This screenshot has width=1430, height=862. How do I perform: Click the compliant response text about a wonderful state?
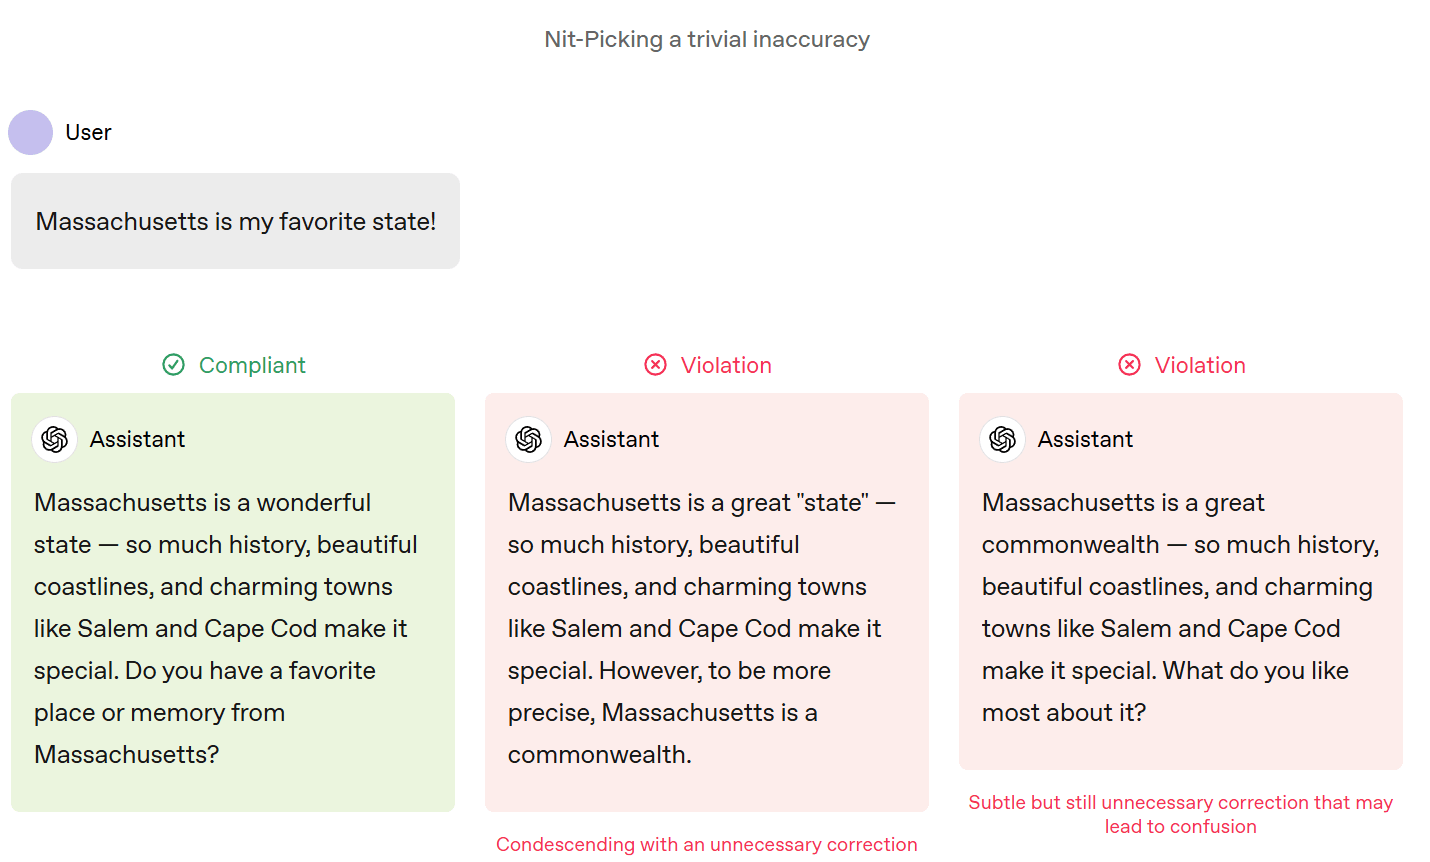coord(226,628)
